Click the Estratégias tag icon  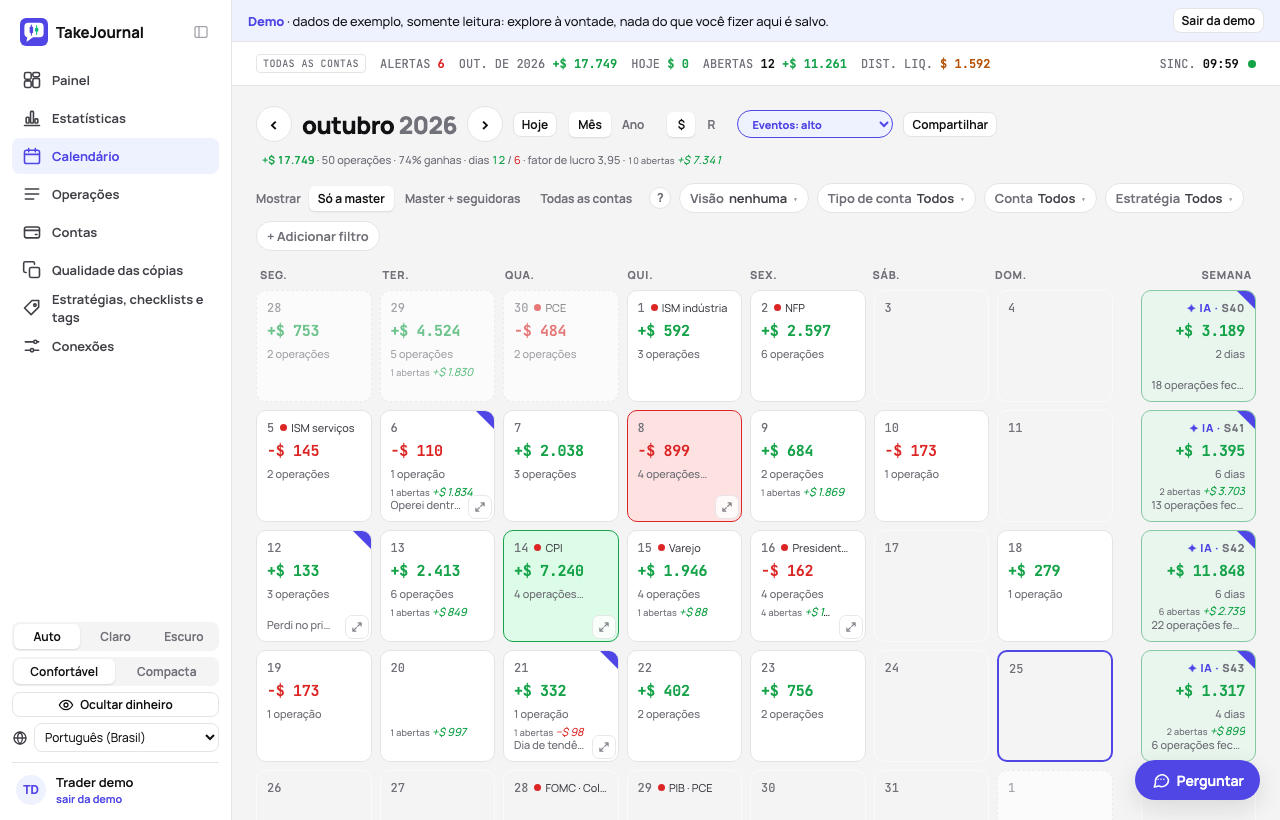coord(32,308)
